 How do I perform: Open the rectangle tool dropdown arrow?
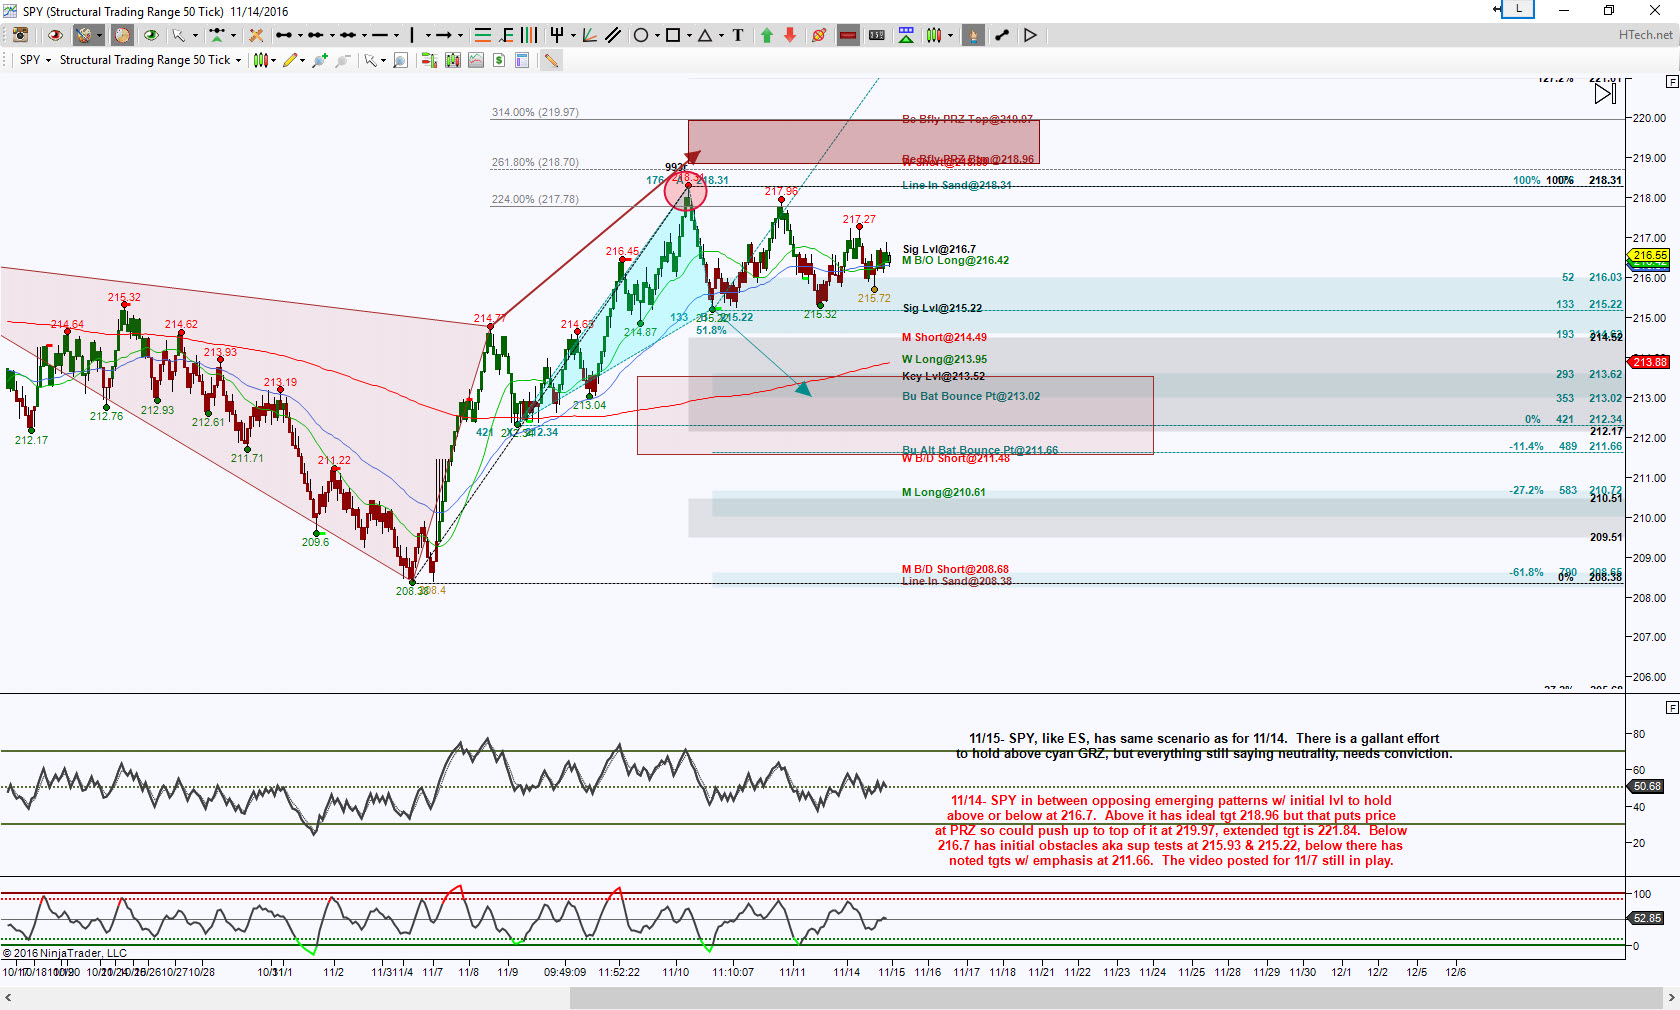click(689, 35)
